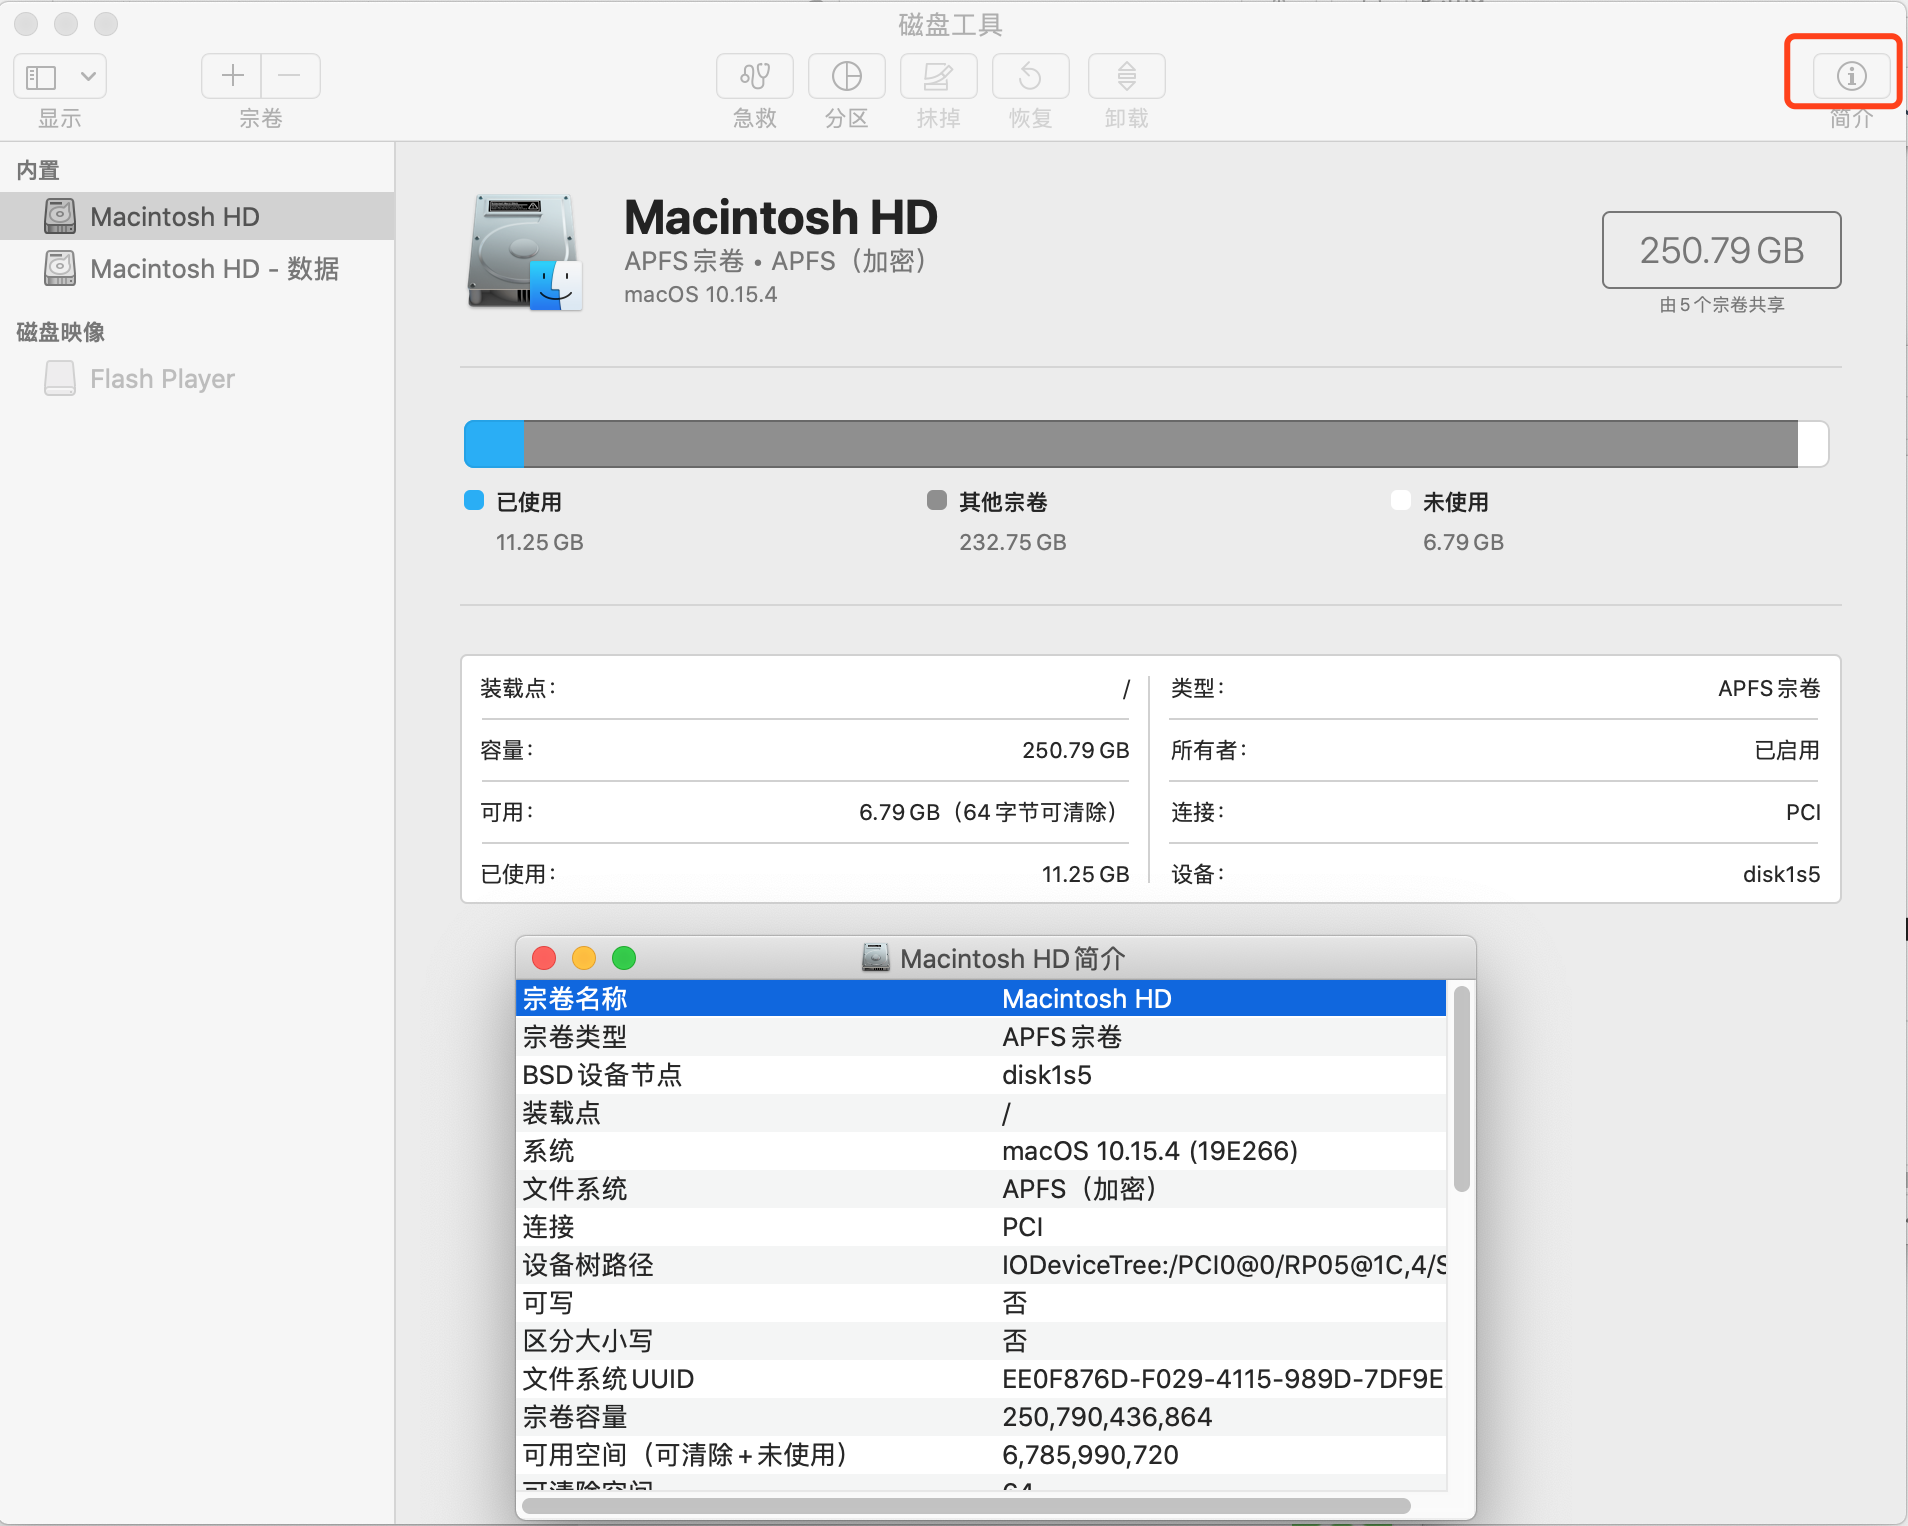Click the 装载点 row in info window
The image size is (1908, 1526).
[981, 1112]
